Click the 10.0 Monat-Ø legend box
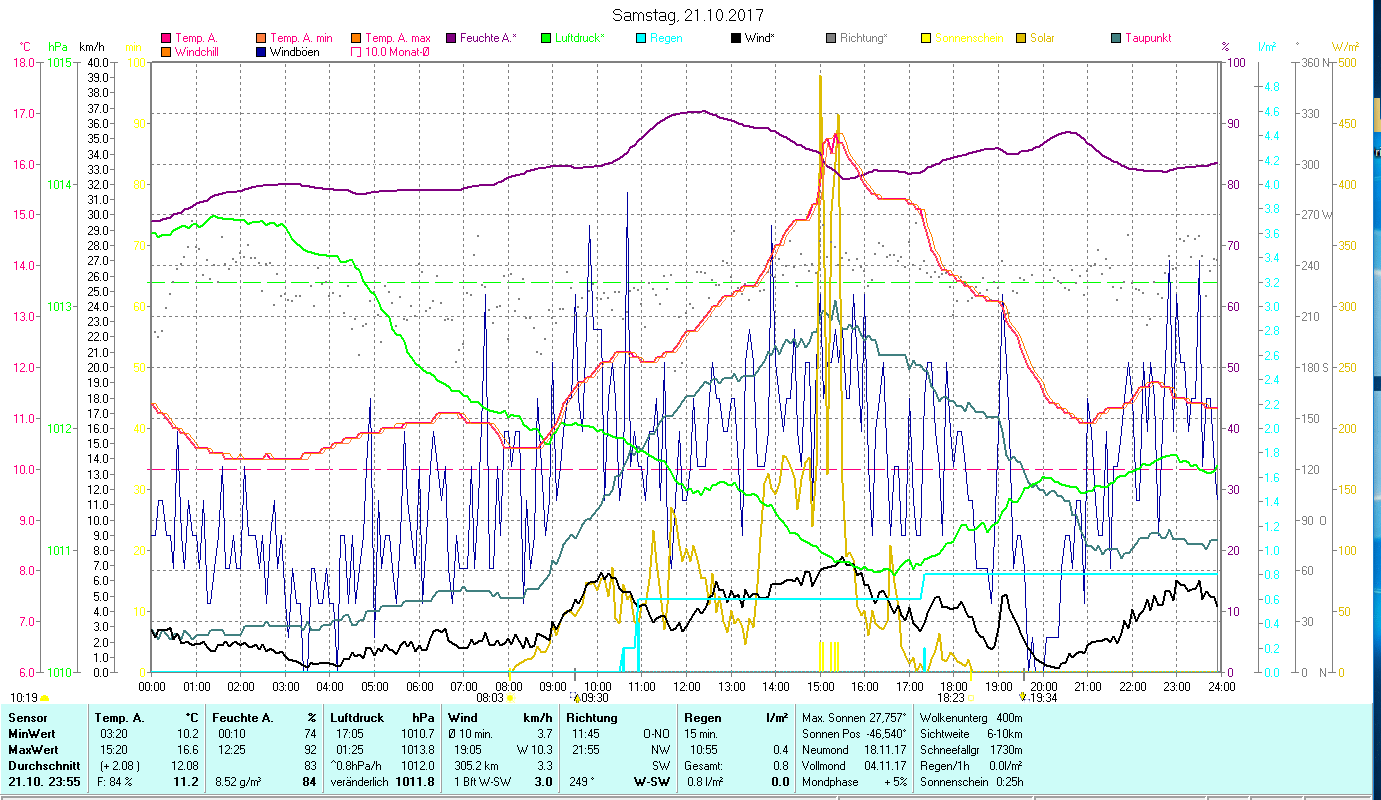 355,51
